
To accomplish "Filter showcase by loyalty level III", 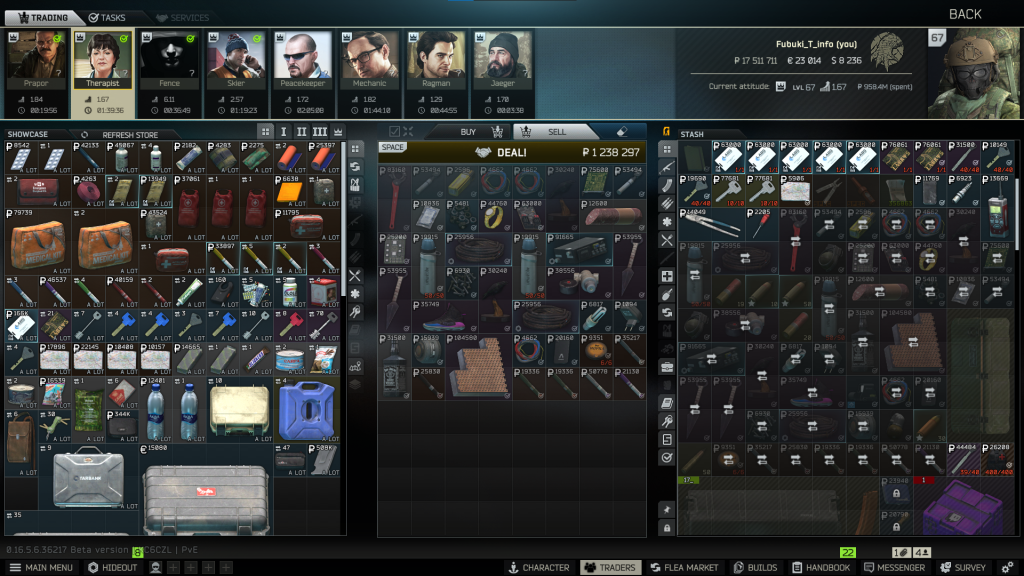I will pos(319,132).
